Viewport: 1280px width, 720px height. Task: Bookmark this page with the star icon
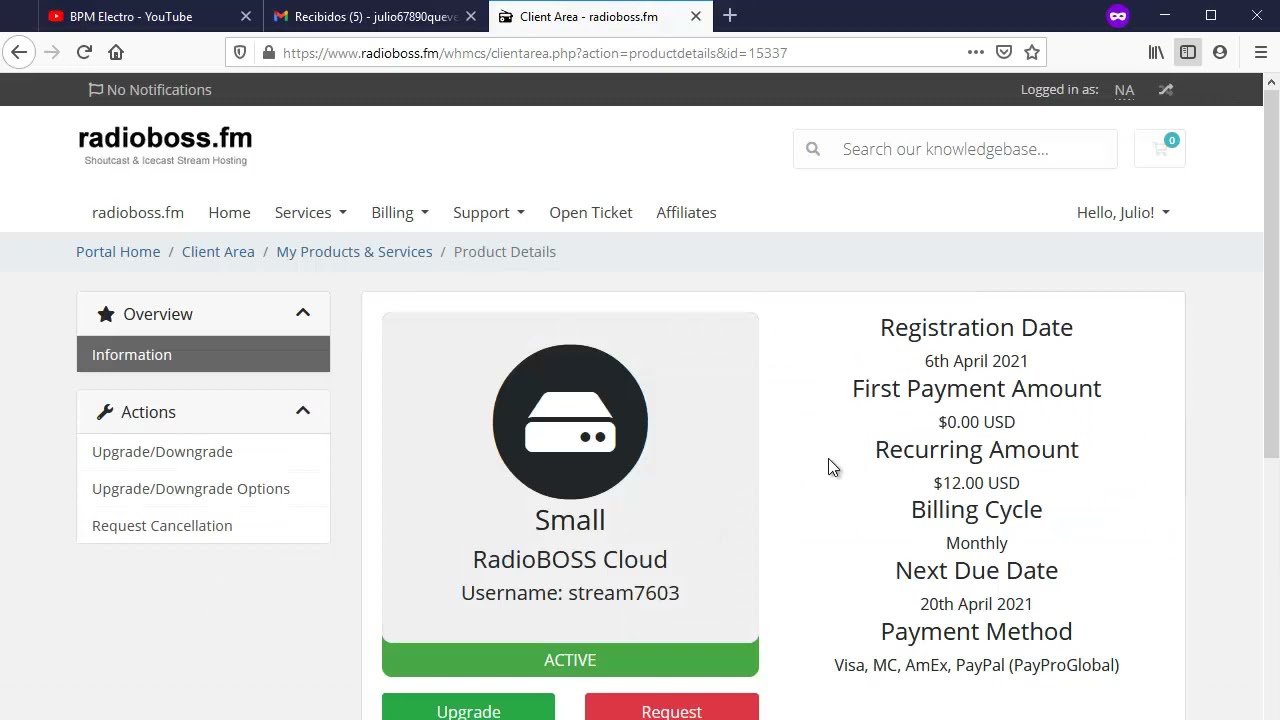(1032, 52)
